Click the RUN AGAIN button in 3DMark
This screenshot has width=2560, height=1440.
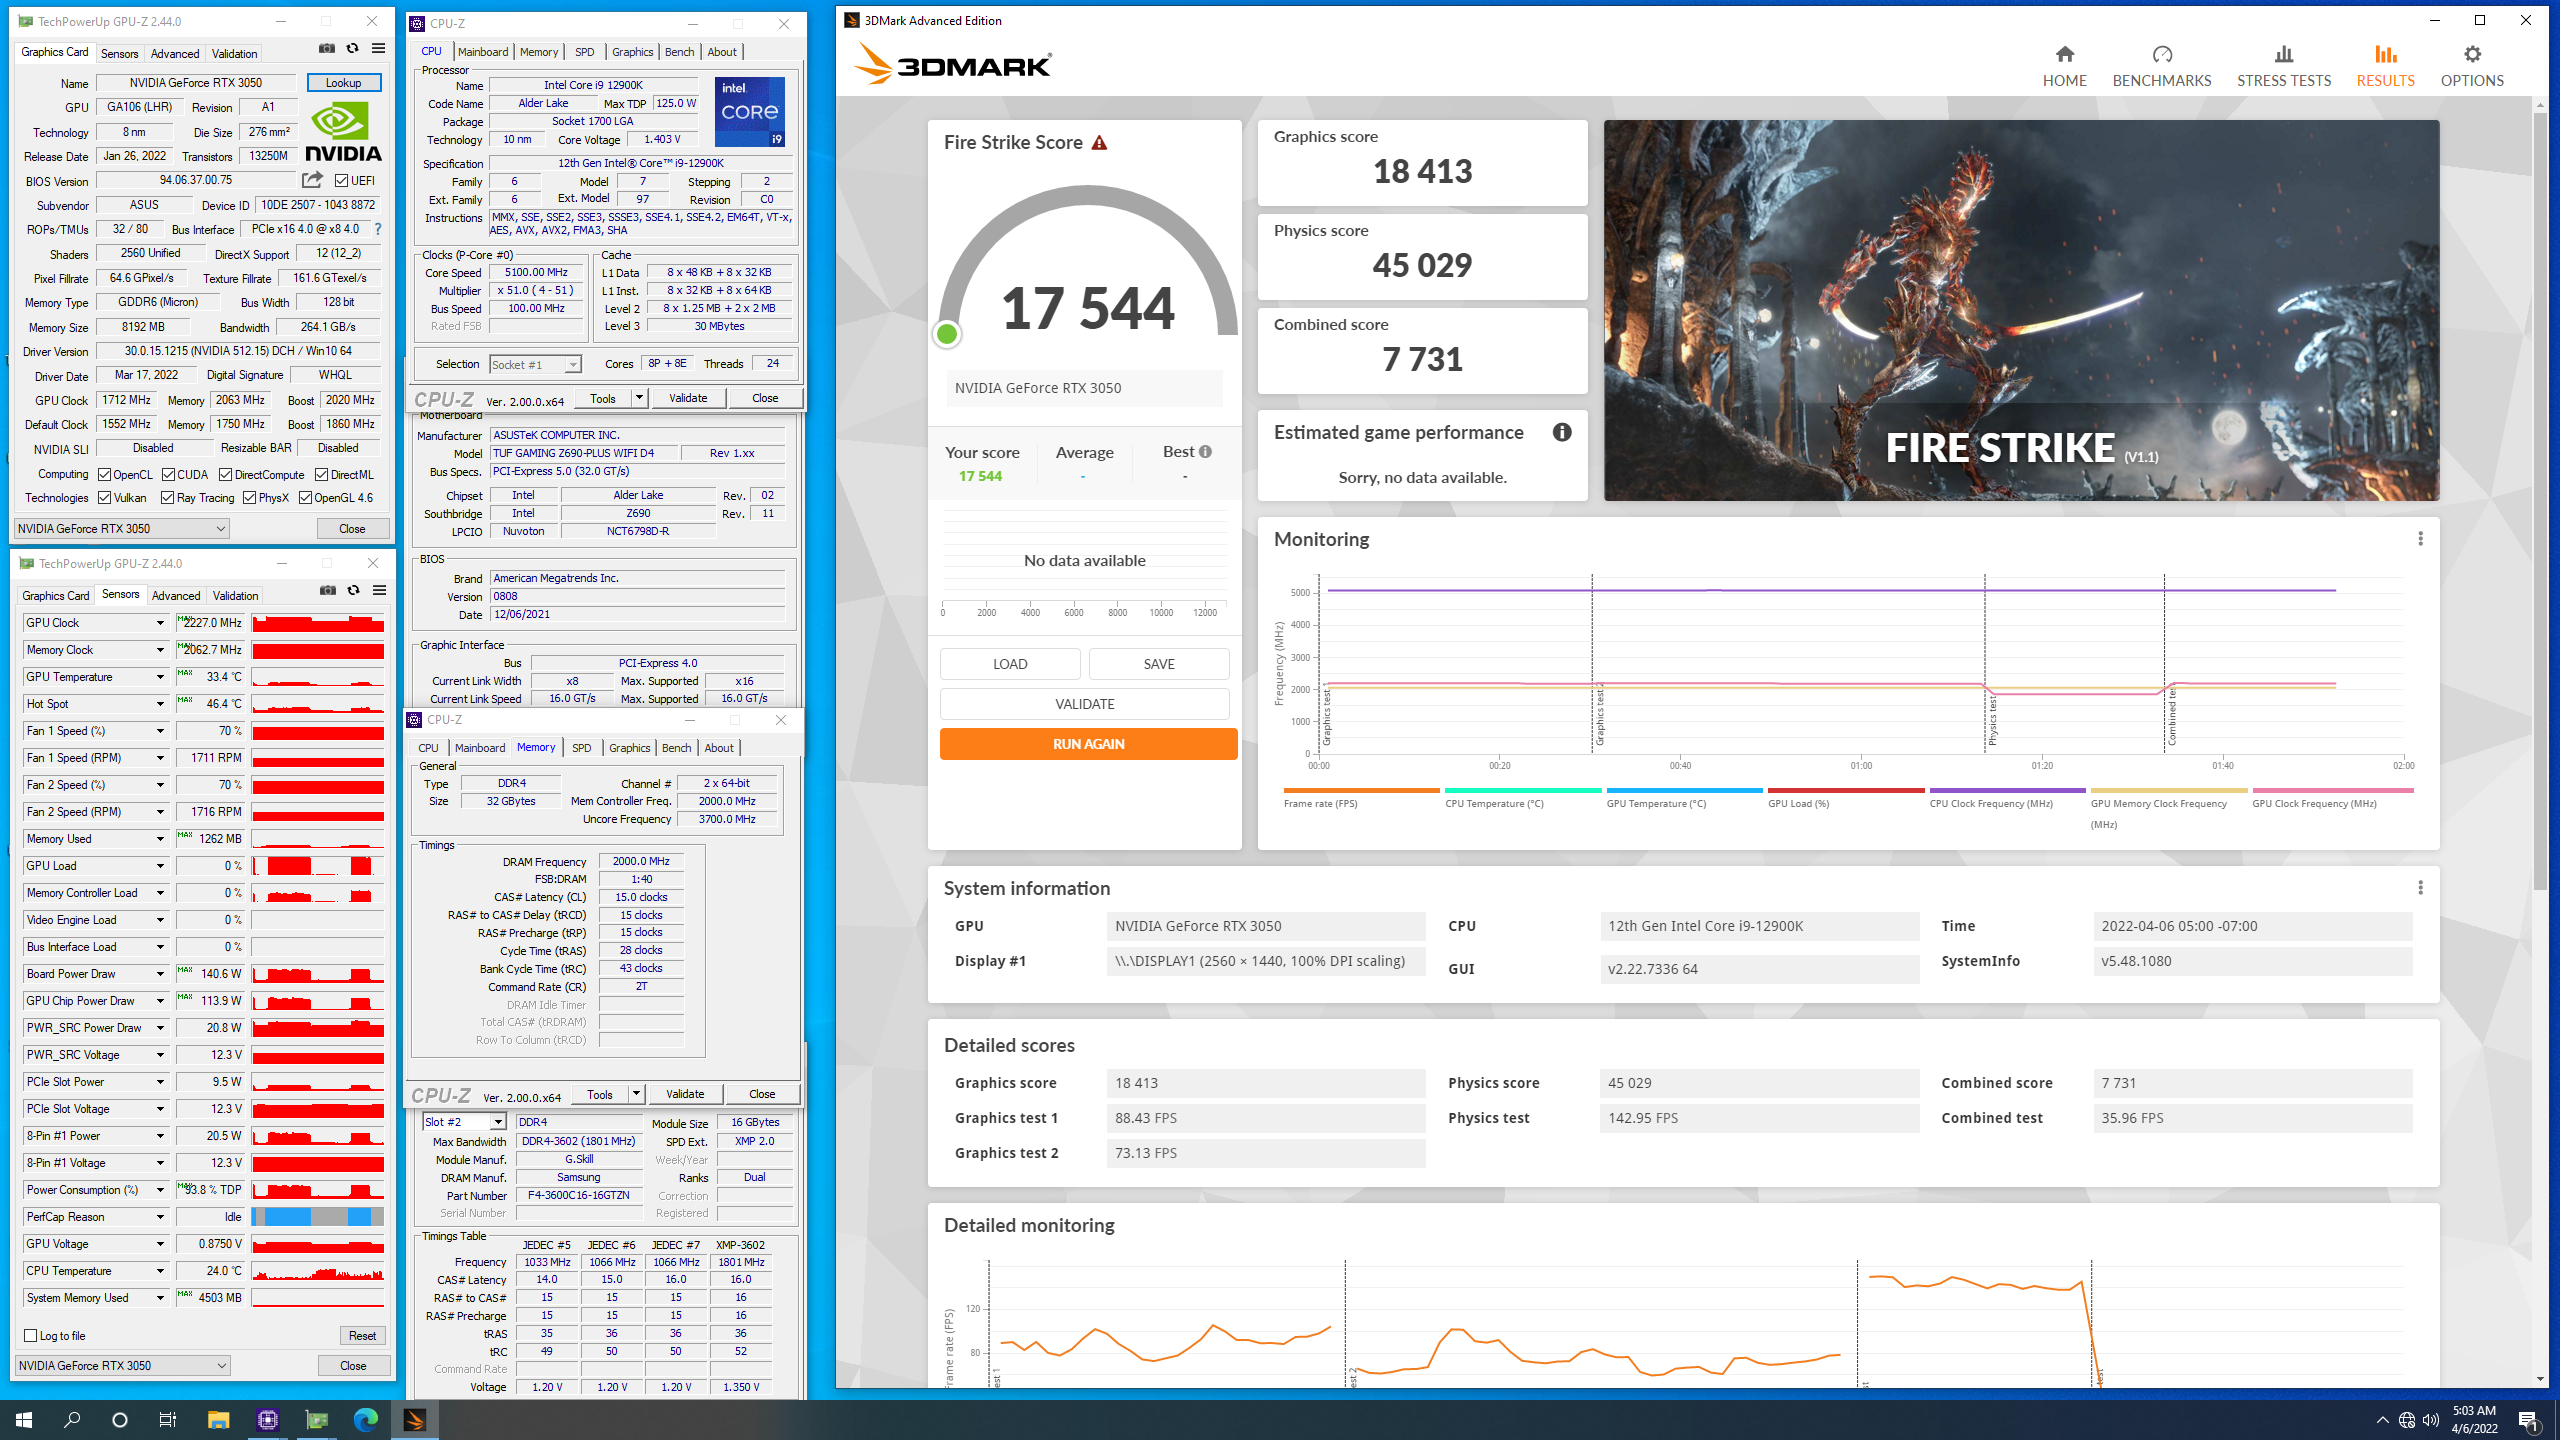point(1088,744)
